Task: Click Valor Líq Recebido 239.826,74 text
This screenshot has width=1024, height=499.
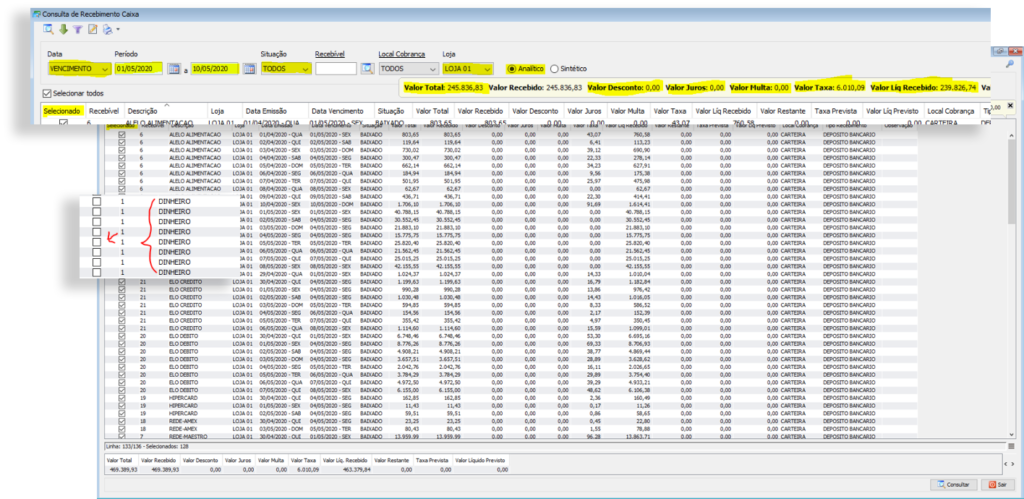Action: (x=923, y=86)
